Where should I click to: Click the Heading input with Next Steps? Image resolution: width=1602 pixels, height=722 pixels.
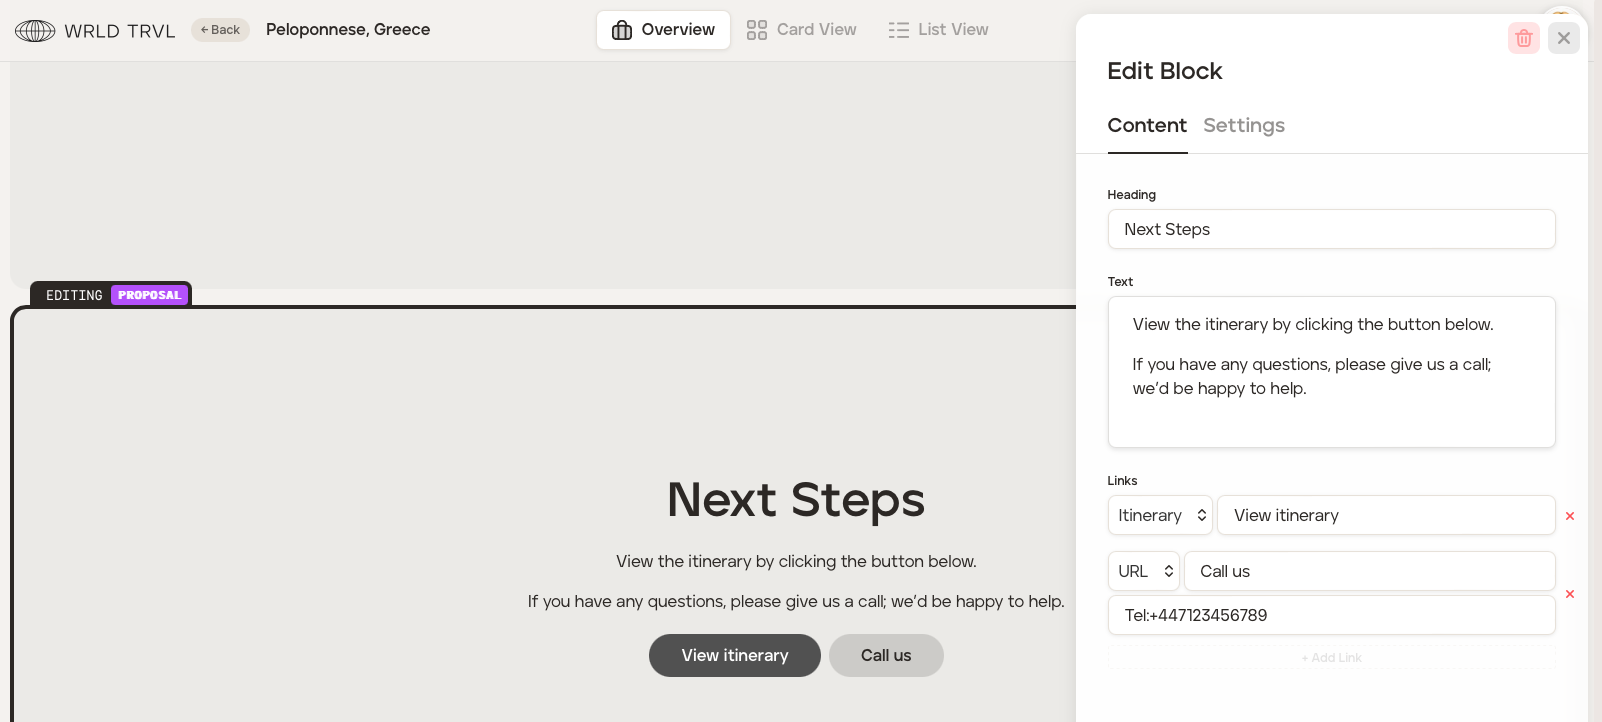[x=1331, y=229]
